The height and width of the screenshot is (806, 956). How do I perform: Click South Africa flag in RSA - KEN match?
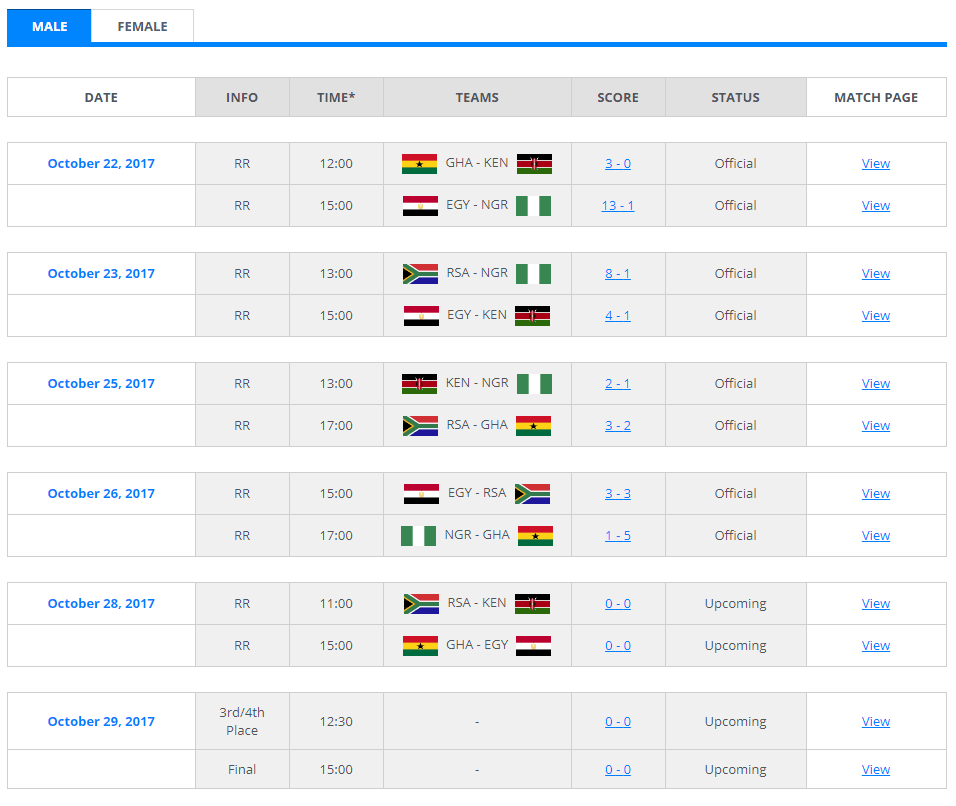pos(420,604)
